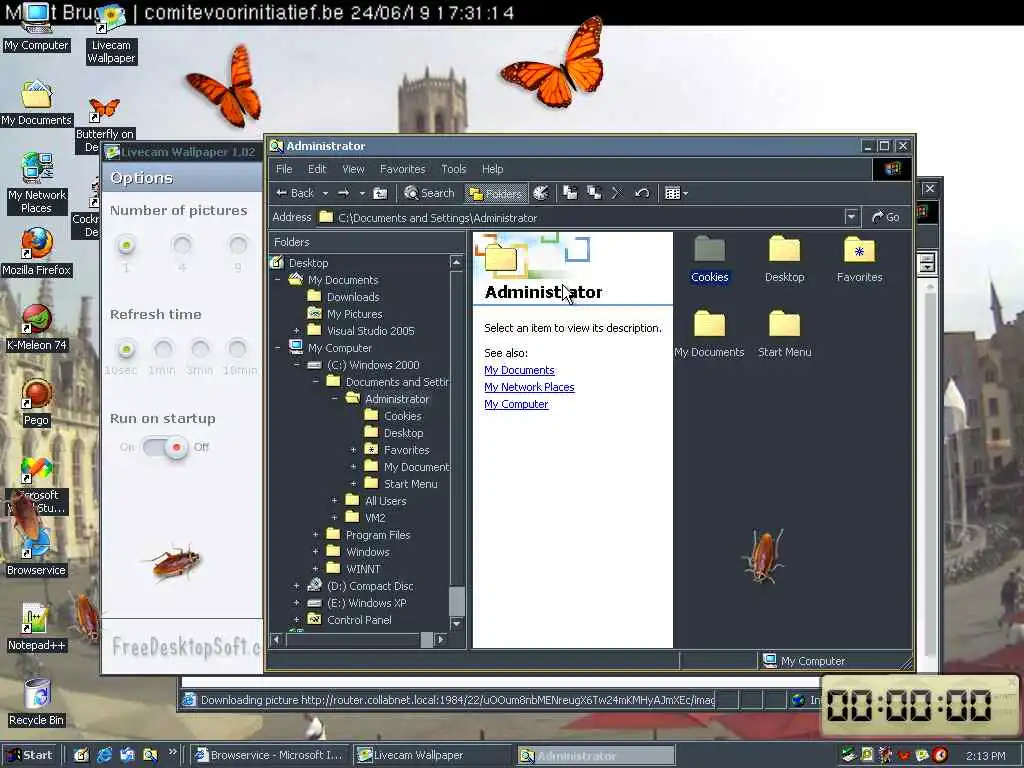The image size is (1024, 768).
Task: Open the Views dropdown in toolbar
Action: (x=676, y=193)
